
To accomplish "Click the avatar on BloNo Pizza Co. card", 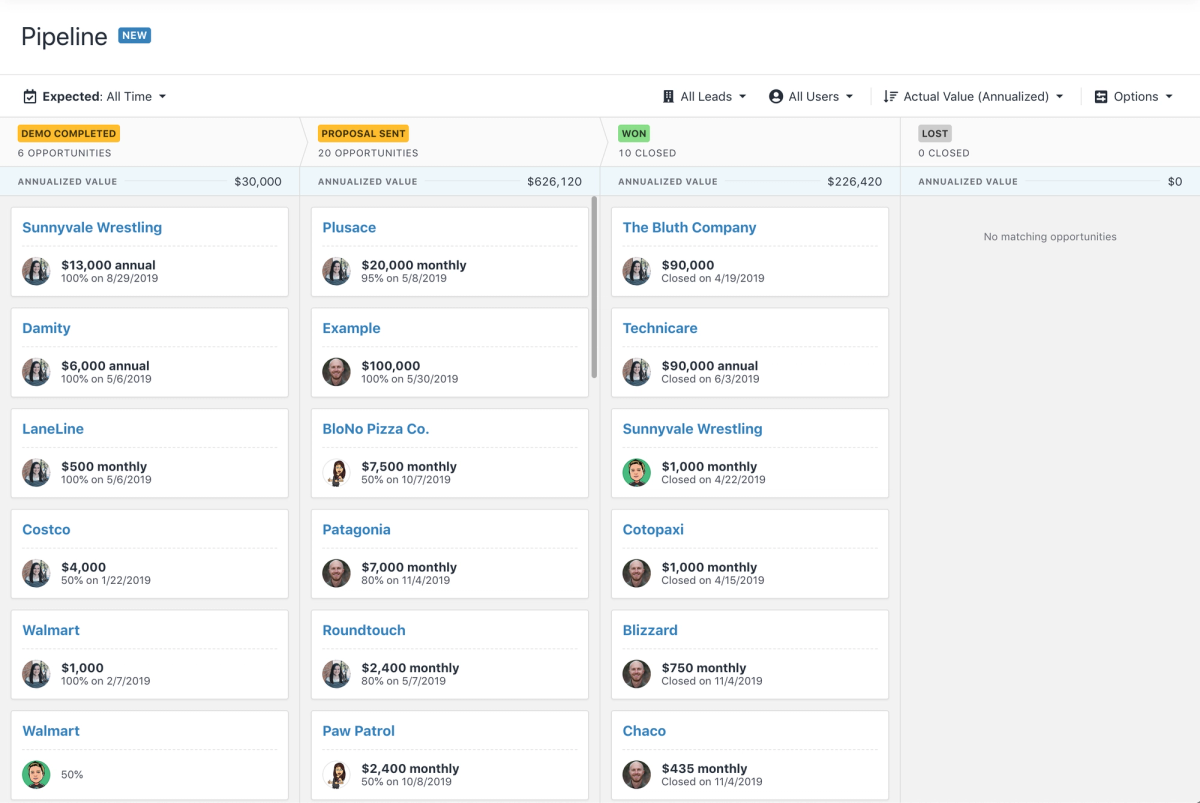I will click(336, 473).
